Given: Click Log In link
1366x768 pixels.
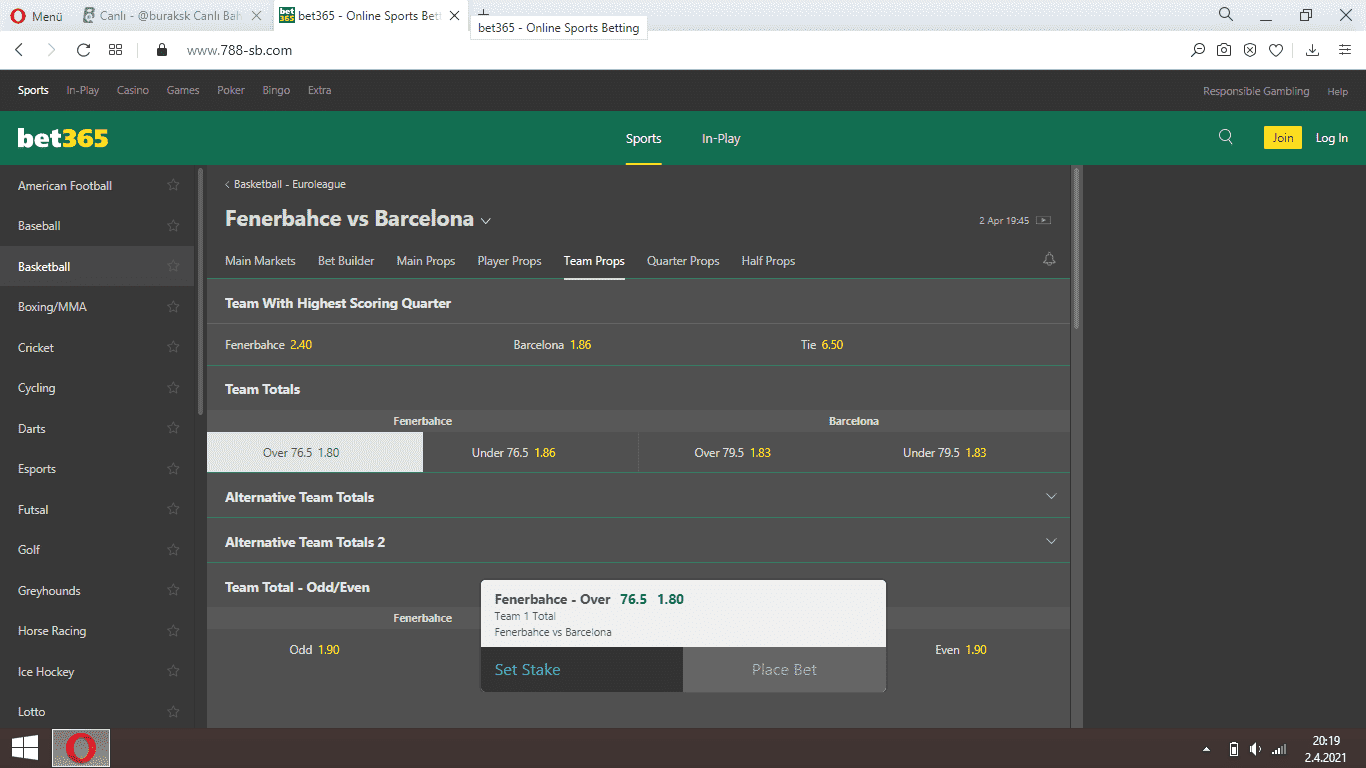Looking at the screenshot, I should coord(1331,138).
